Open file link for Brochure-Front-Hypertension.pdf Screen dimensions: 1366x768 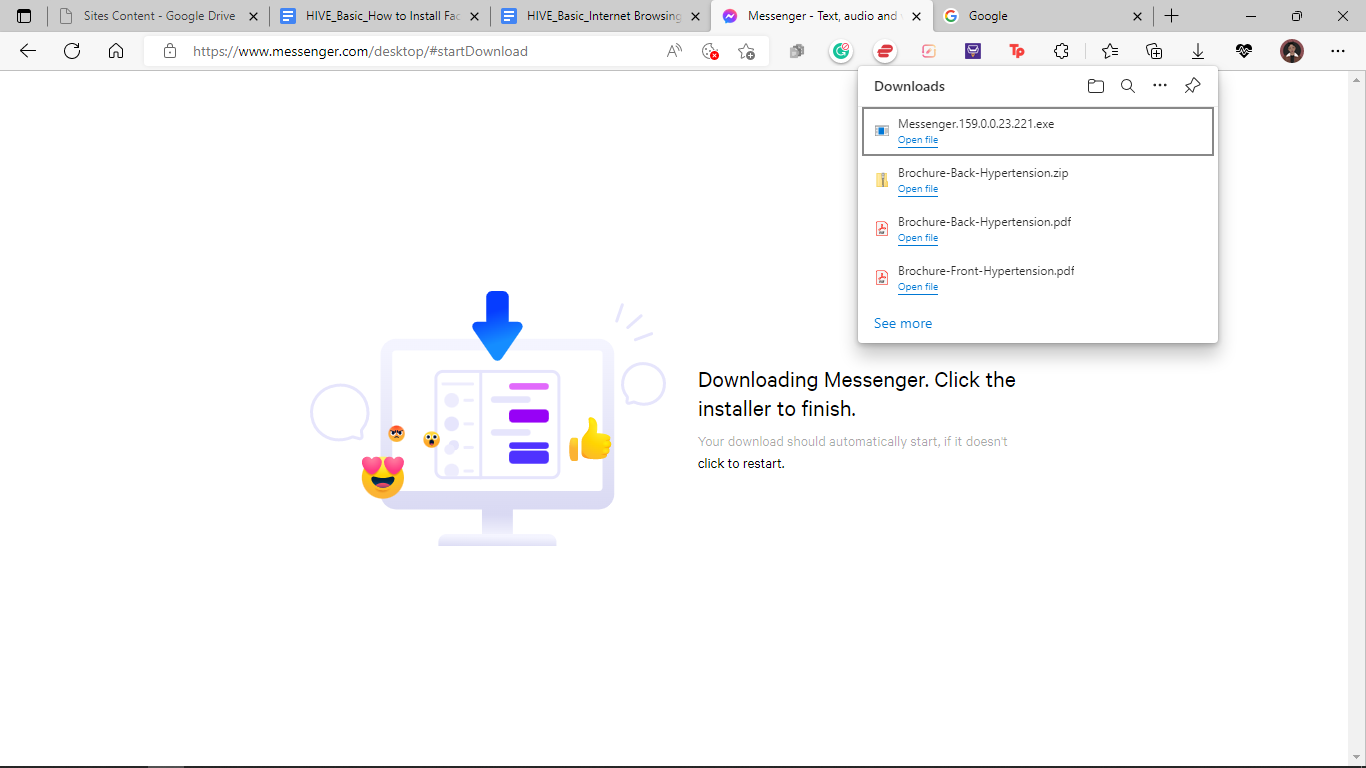[918, 287]
